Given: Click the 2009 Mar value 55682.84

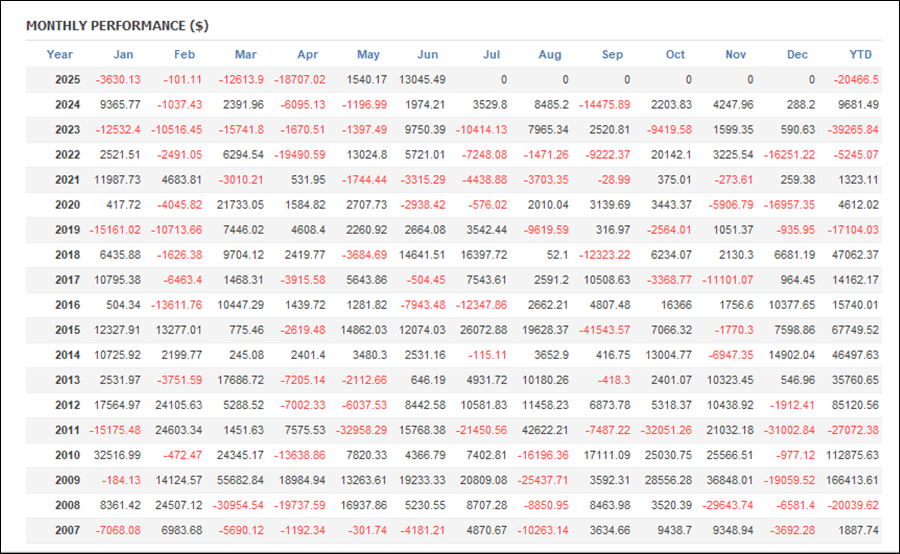Looking at the screenshot, I should tap(240, 481).
